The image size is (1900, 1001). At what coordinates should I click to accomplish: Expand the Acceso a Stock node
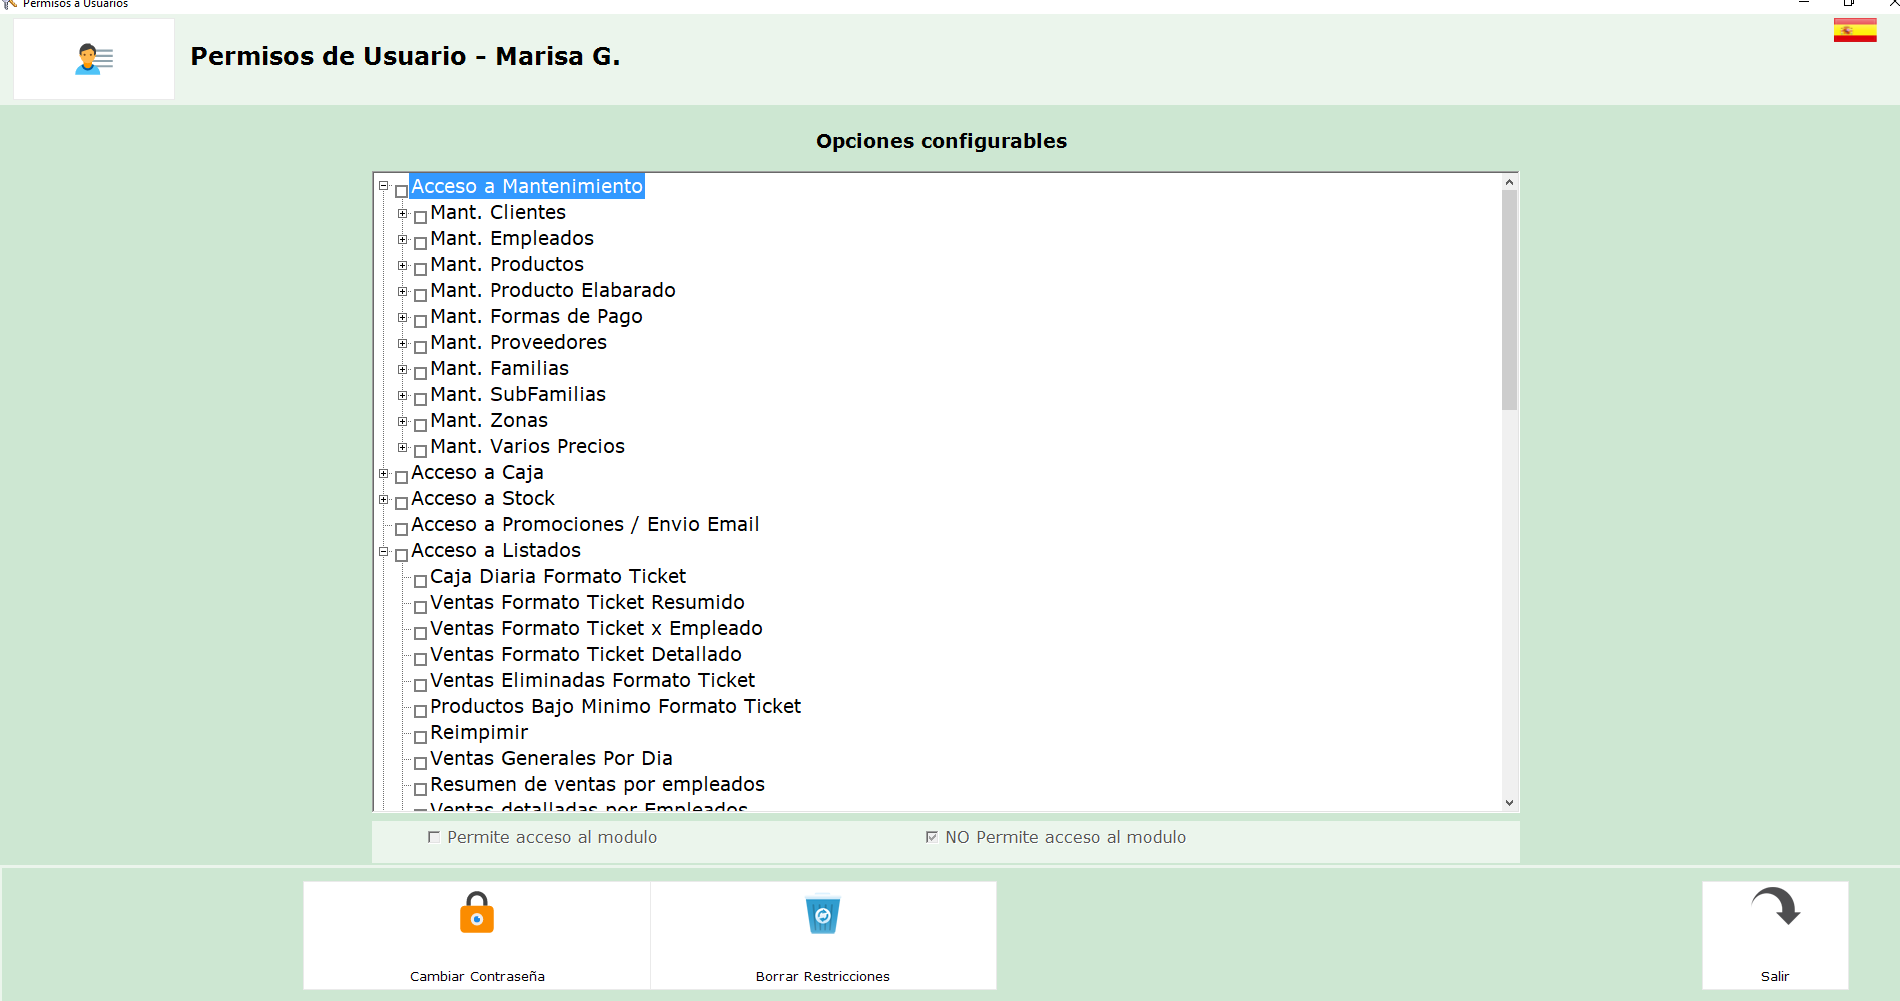(383, 499)
